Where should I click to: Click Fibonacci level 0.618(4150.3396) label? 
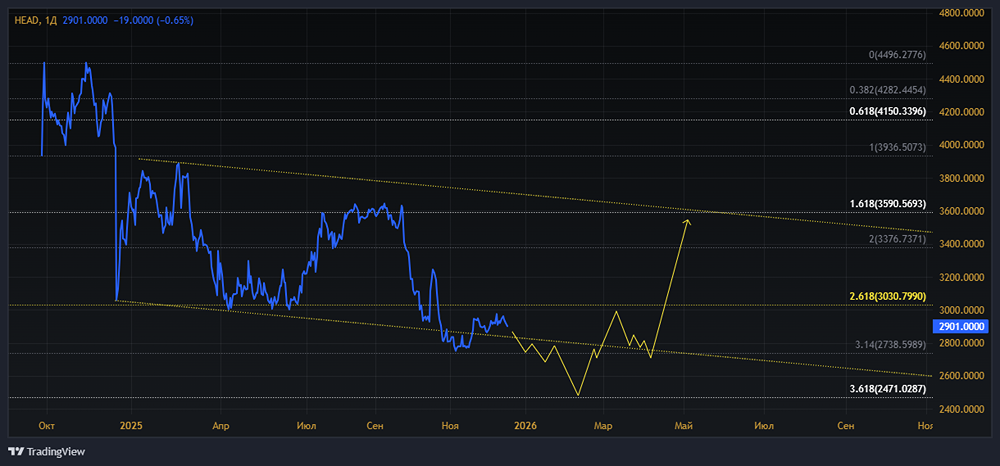tap(887, 112)
